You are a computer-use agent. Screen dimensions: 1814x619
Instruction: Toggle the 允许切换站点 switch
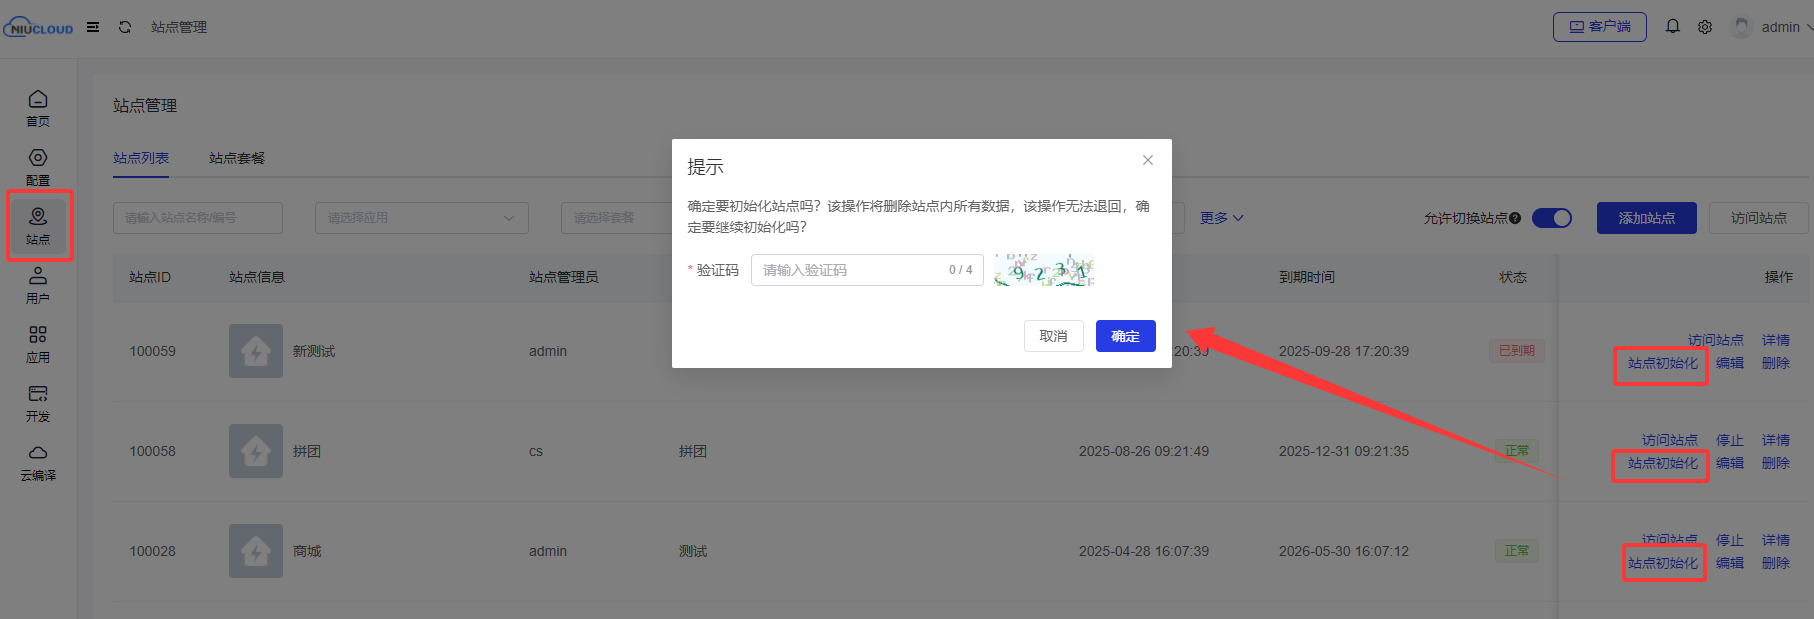tap(1551, 218)
